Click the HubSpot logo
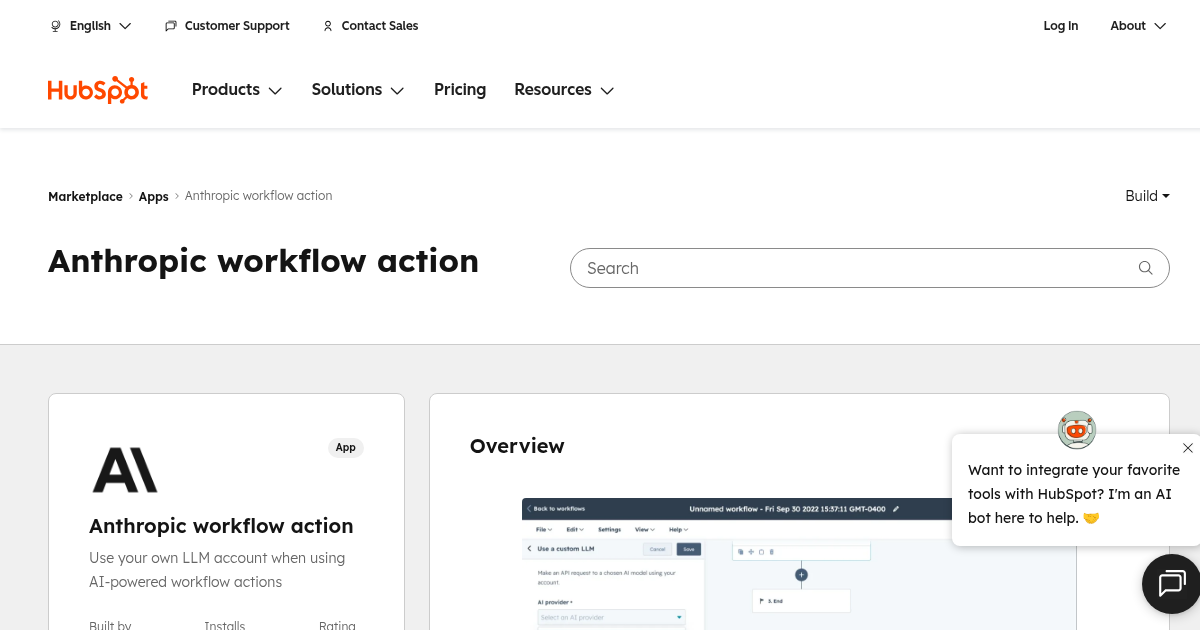Image resolution: width=1200 pixels, height=630 pixels. (98, 90)
